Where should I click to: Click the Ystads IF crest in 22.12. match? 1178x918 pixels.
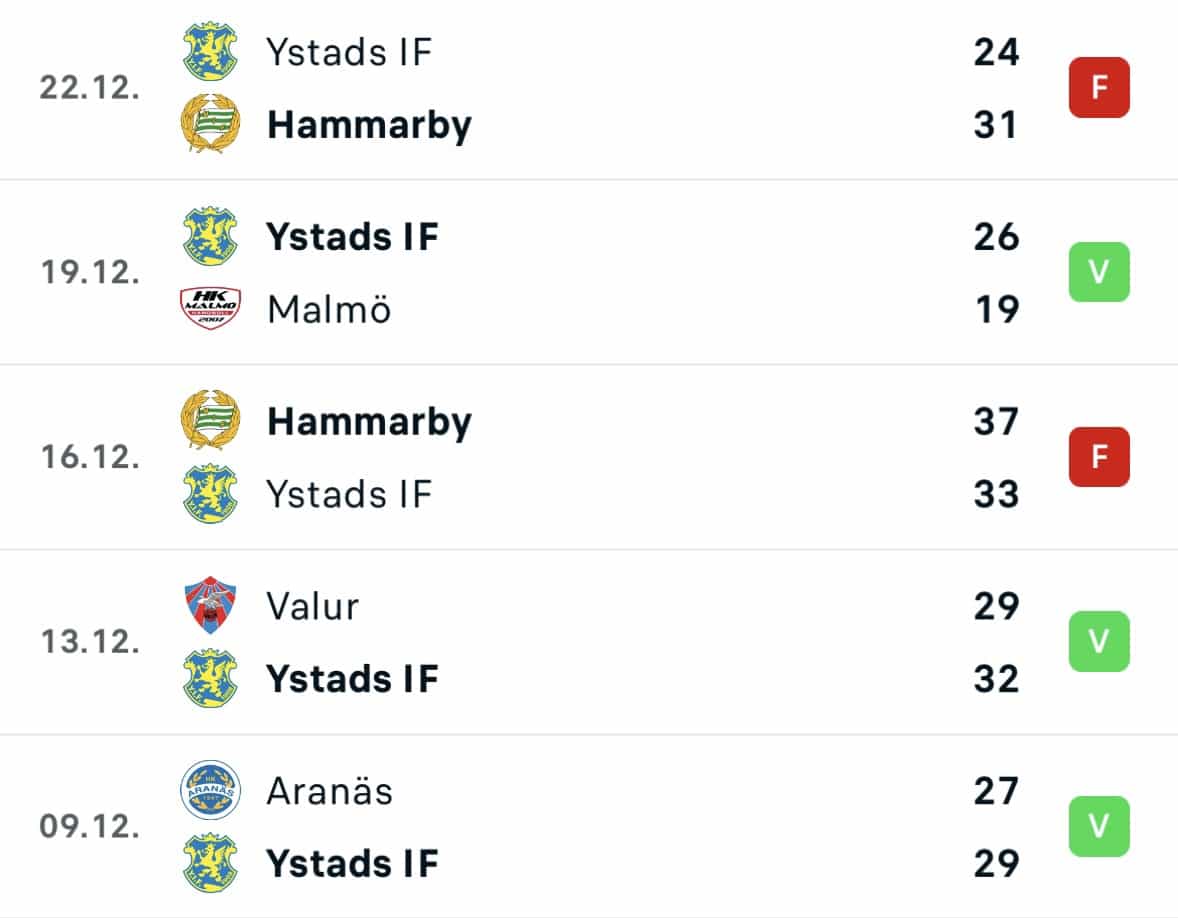pos(210,51)
